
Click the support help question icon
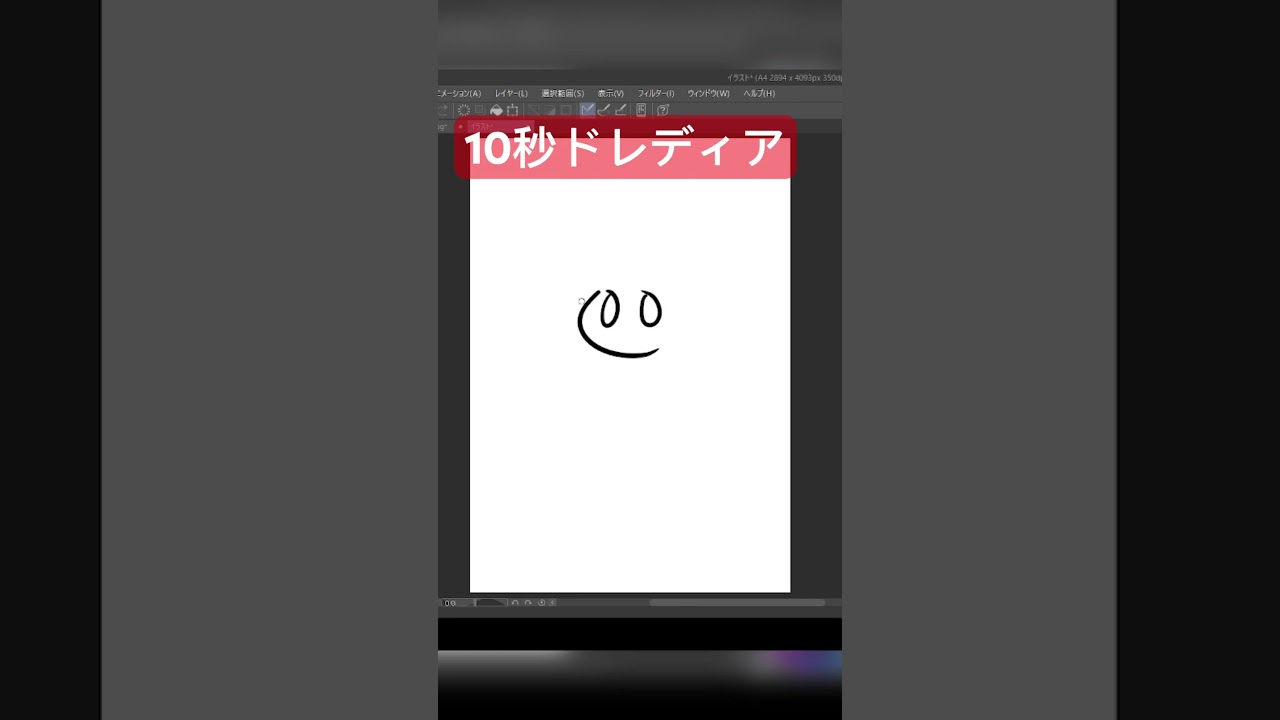(x=662, y=110)
